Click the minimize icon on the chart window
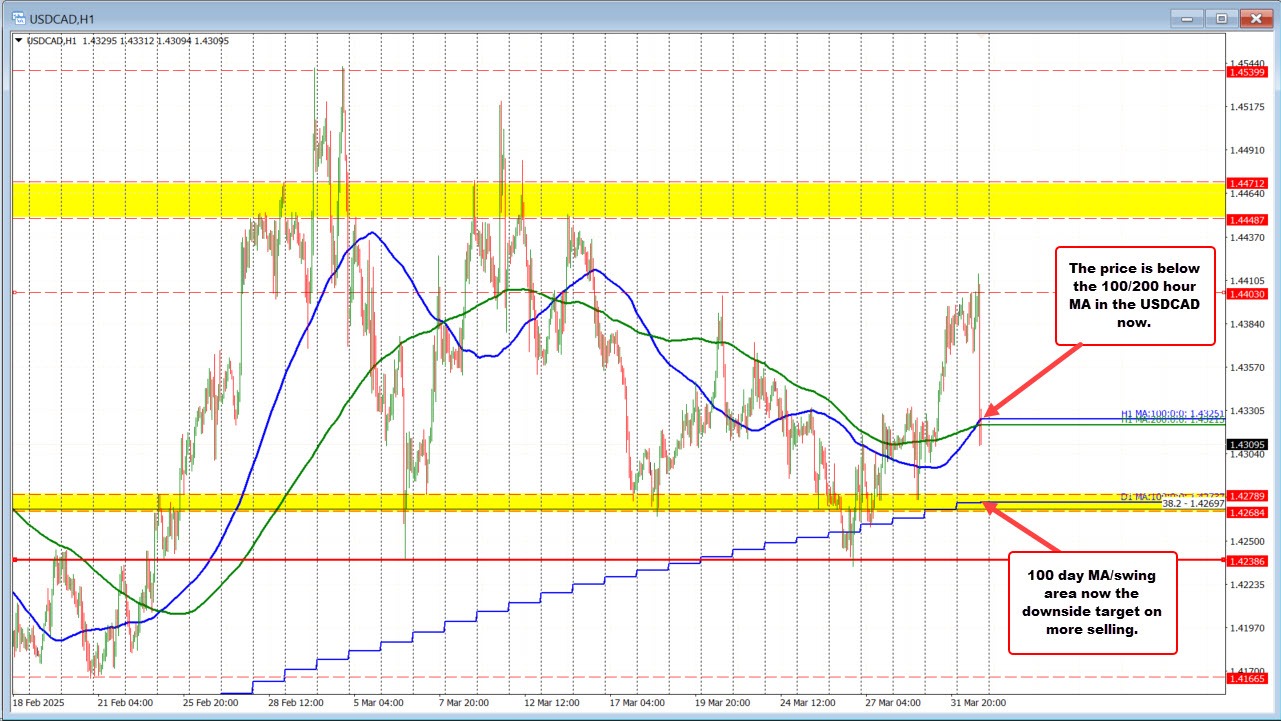The height and width of the screenshot is (721, 1281). 1185,18
